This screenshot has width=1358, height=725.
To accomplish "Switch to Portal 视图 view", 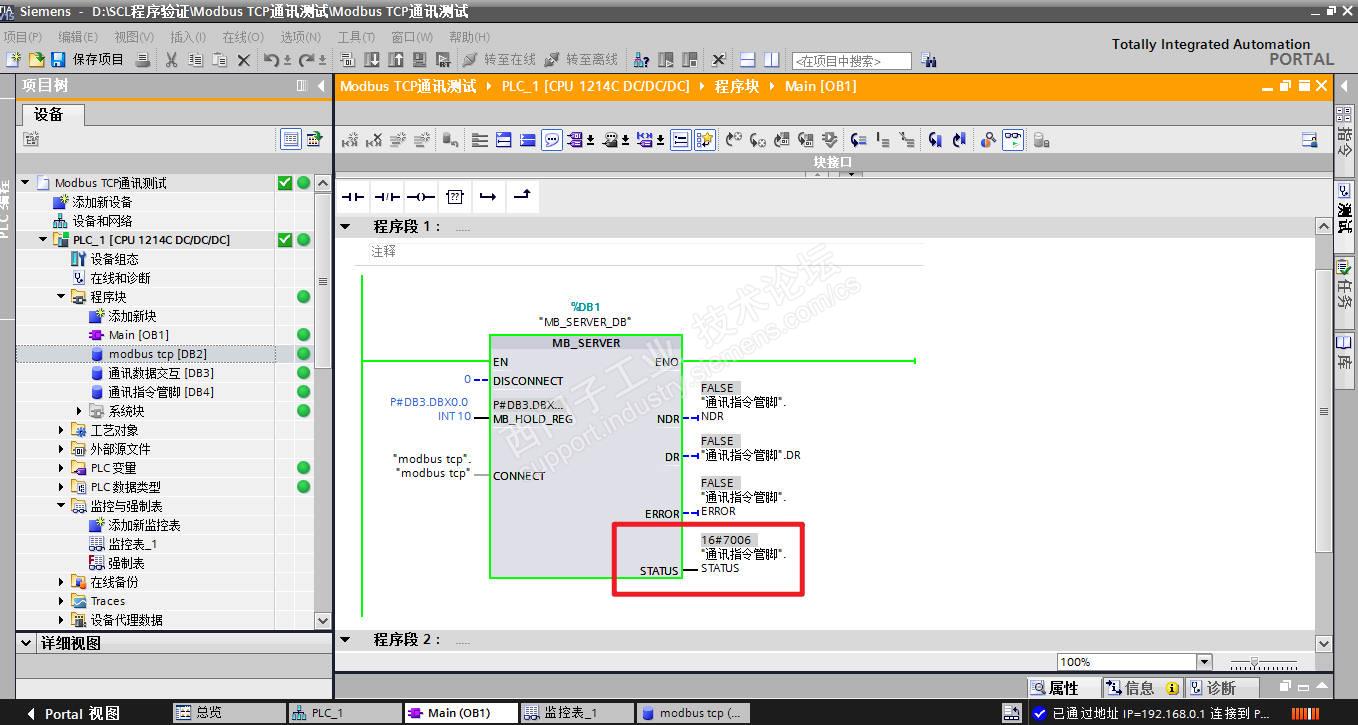I will [x=74, y=713].
